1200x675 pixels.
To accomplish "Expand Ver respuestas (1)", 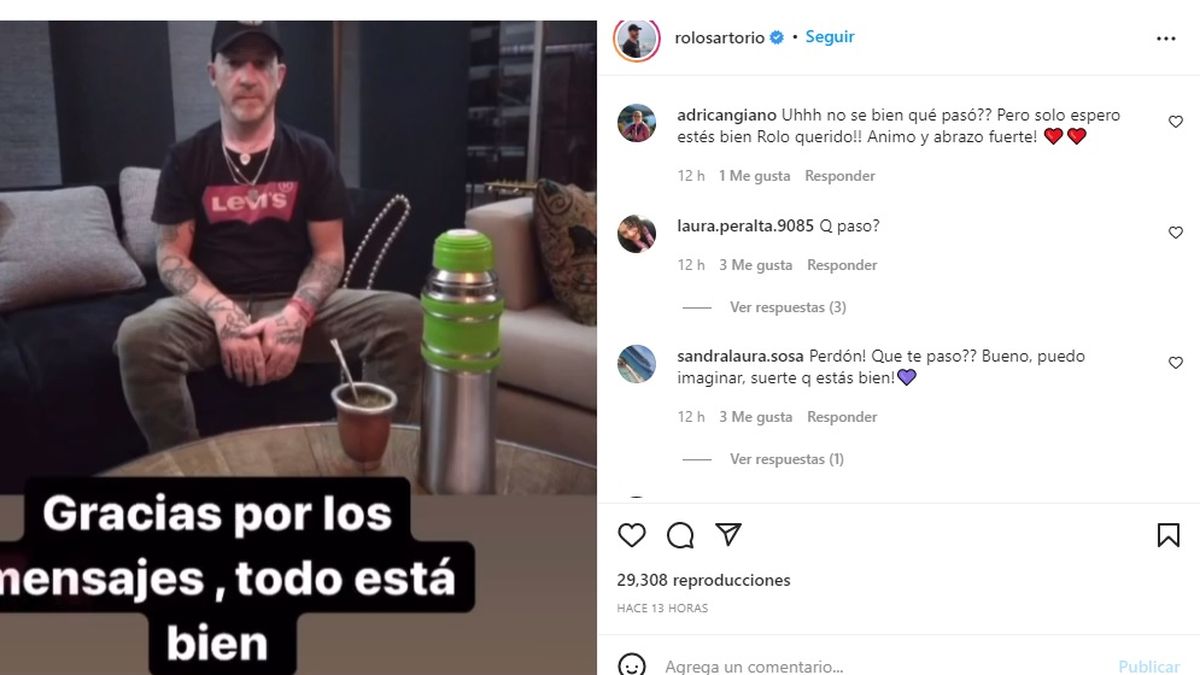I will (x=787, y=459).
